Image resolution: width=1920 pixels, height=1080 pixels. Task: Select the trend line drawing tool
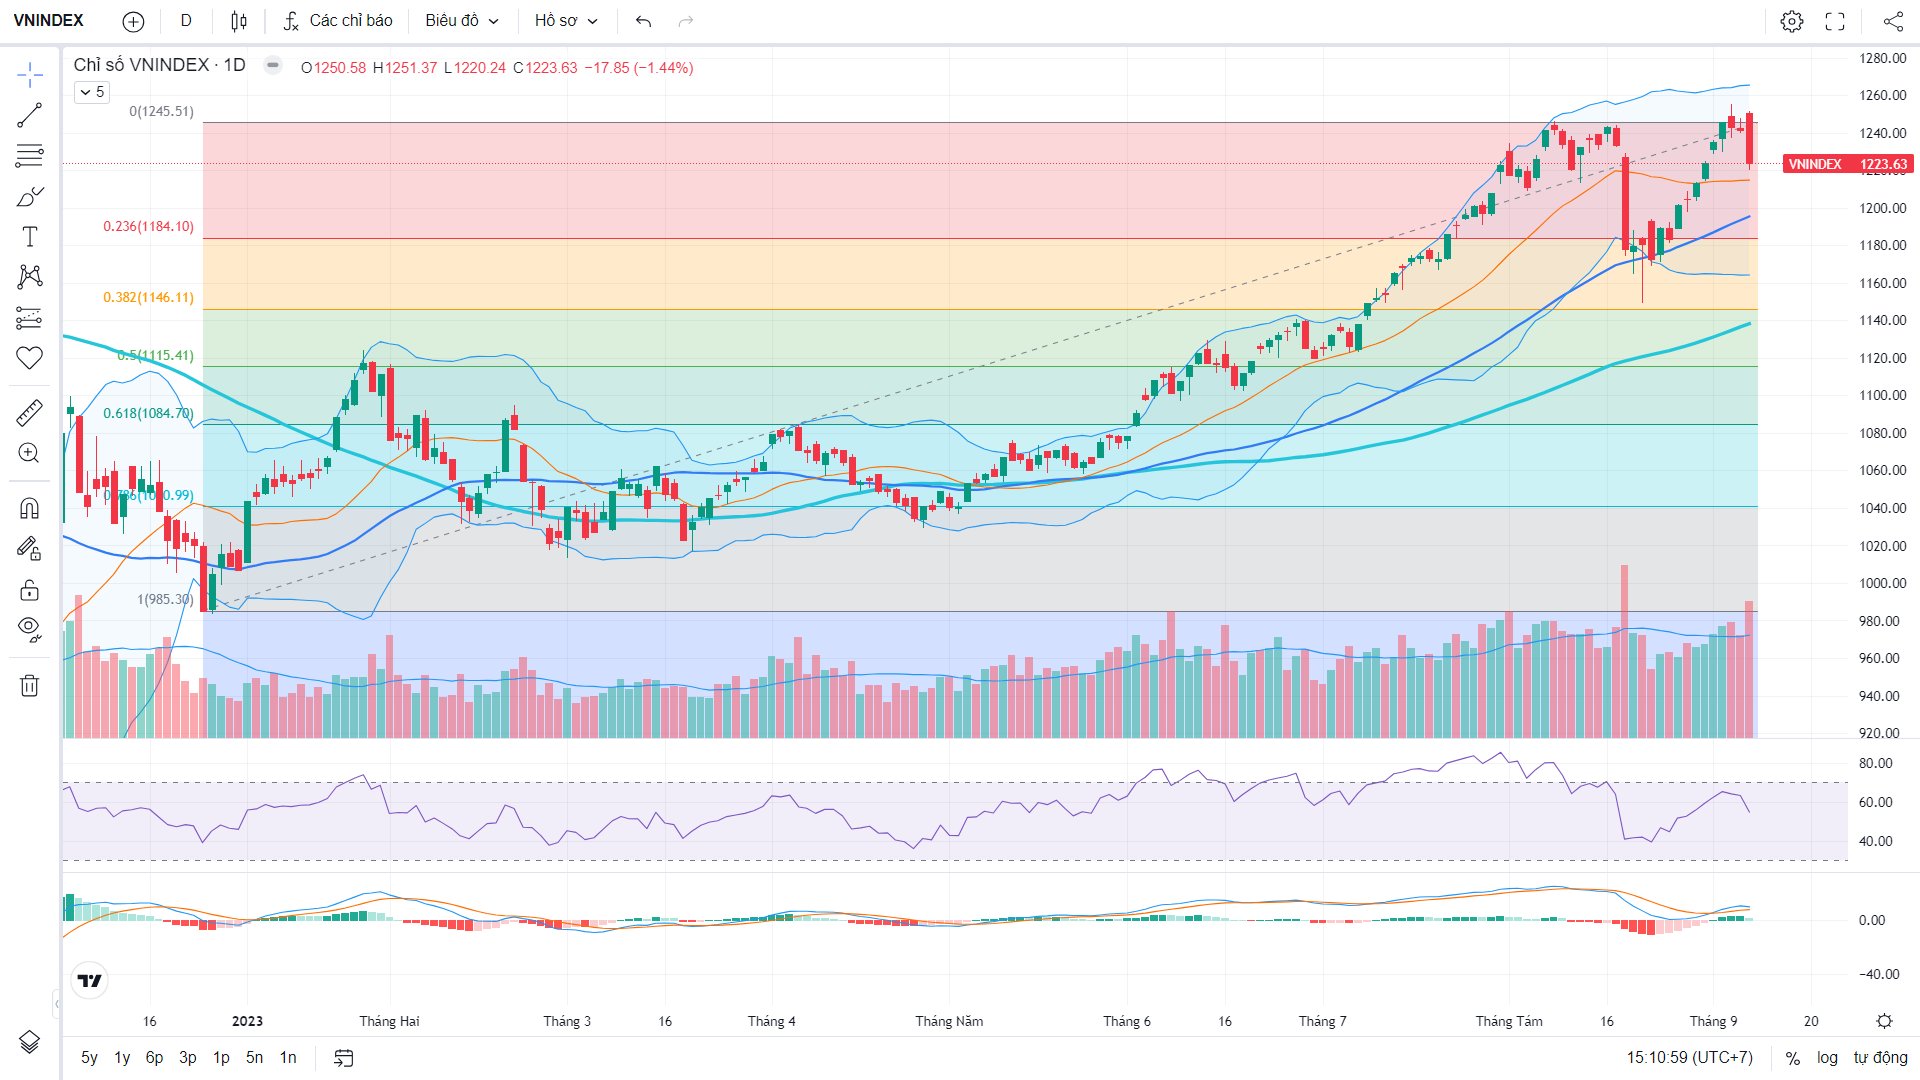(x=30, y=115)
